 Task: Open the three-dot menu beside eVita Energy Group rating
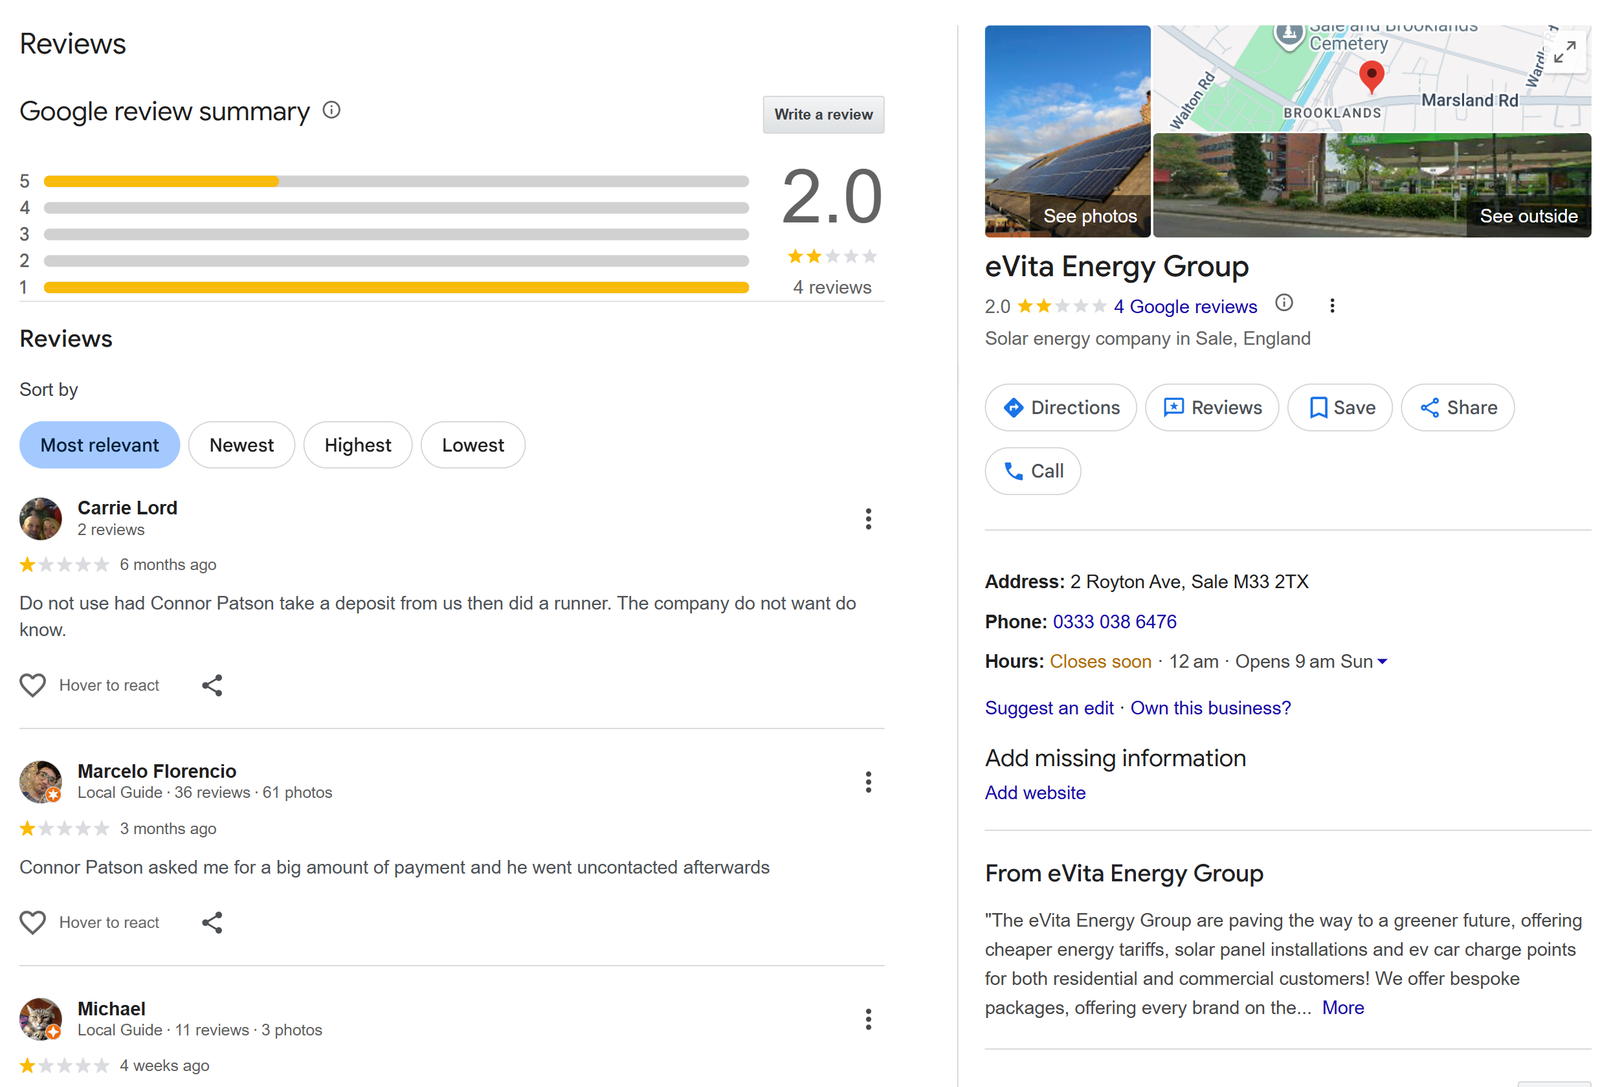(1332, 306)
